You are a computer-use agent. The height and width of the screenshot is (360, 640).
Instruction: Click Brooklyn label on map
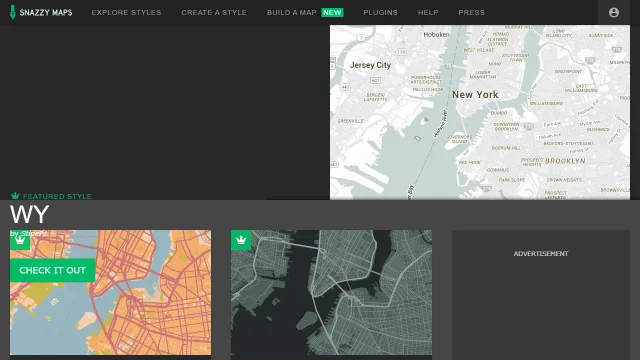(565, 161)
